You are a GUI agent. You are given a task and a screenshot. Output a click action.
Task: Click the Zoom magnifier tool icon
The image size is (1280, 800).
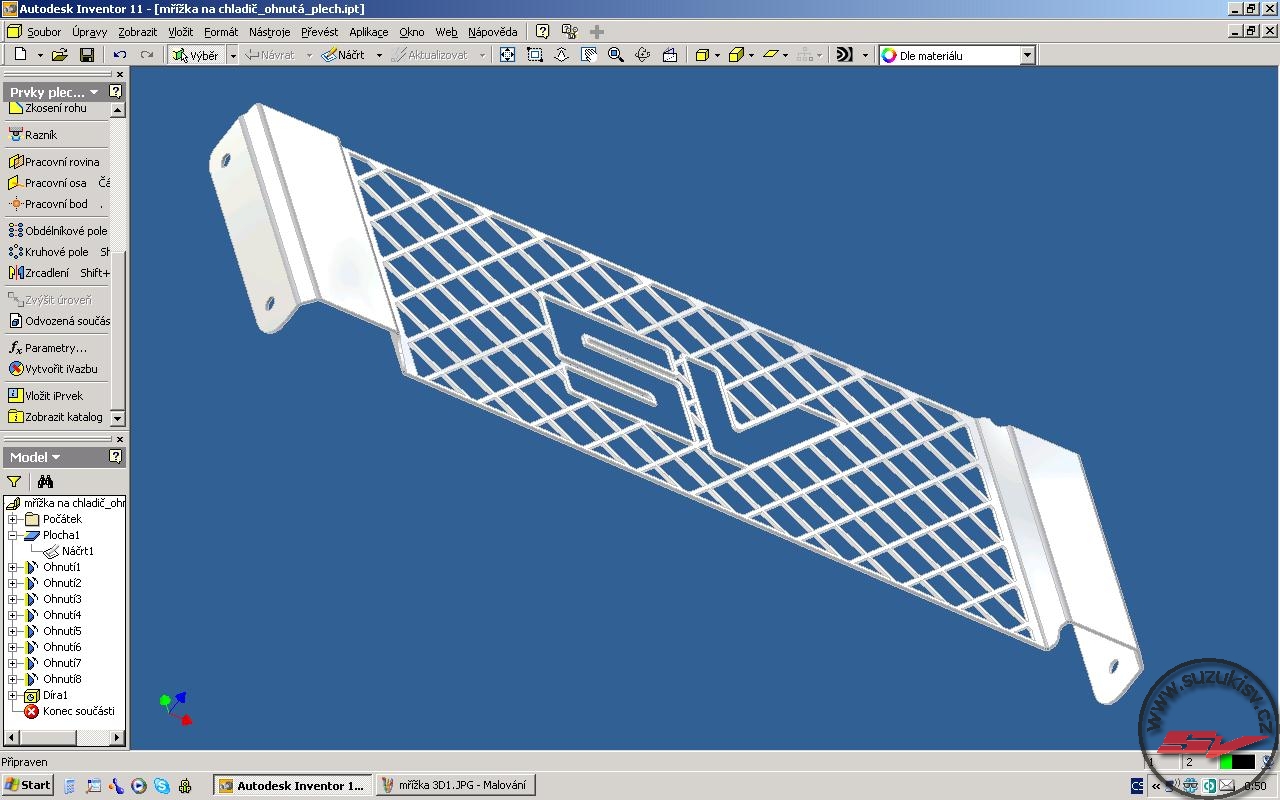(x=616, y=55)
